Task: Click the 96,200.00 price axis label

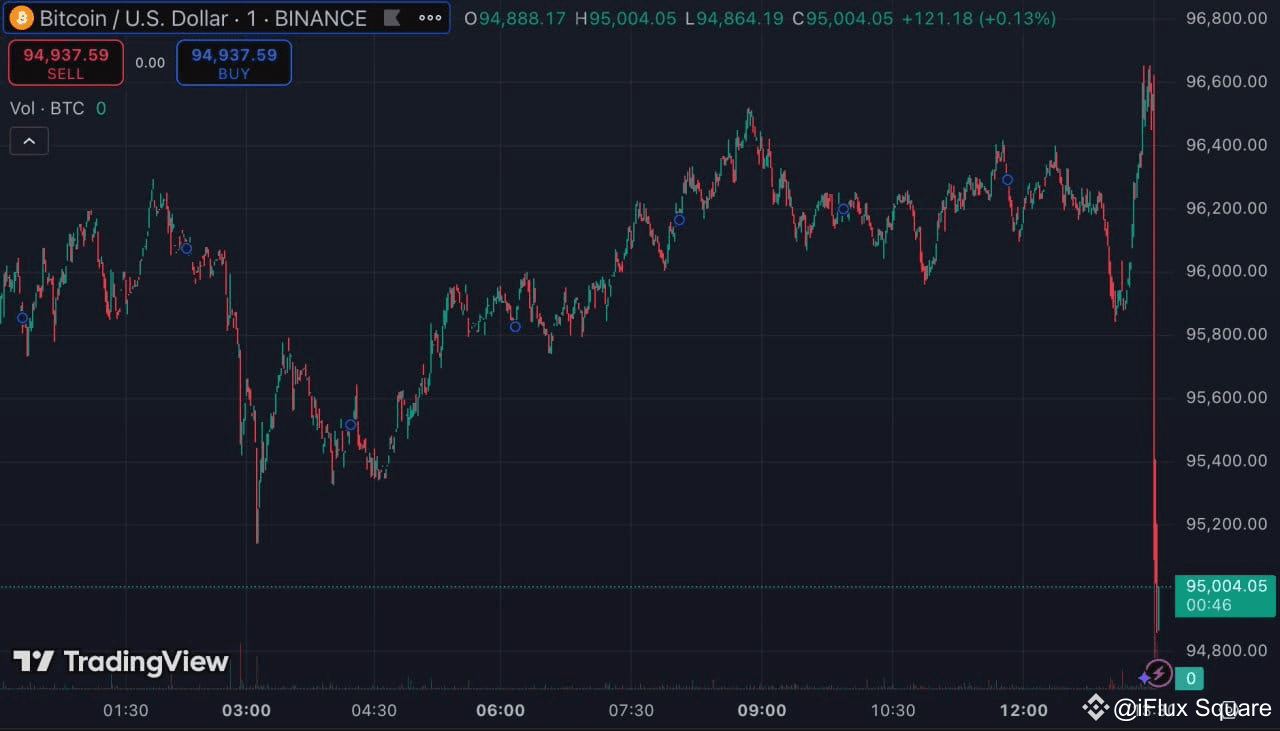Action: pyautogui.click(x=1226, y=208)
